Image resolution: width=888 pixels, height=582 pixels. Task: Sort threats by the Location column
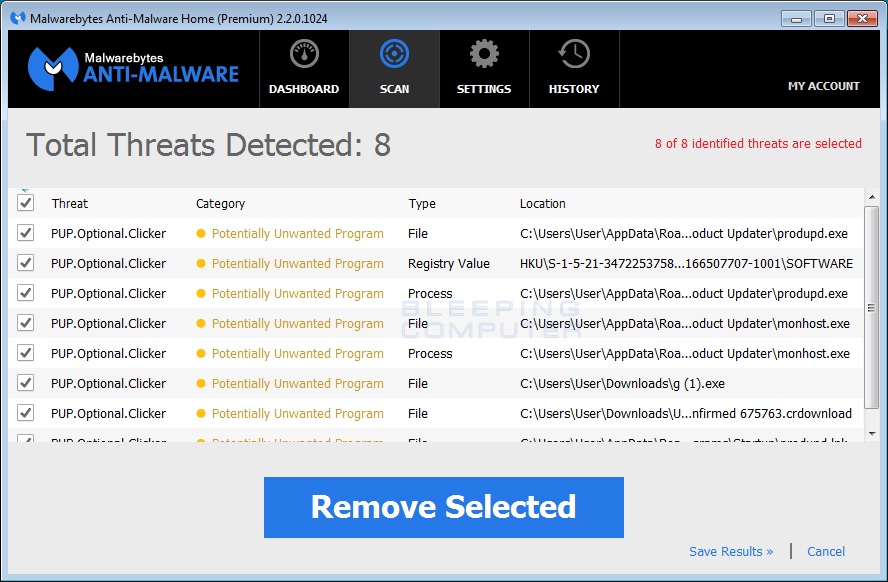[x=543, y=203]
